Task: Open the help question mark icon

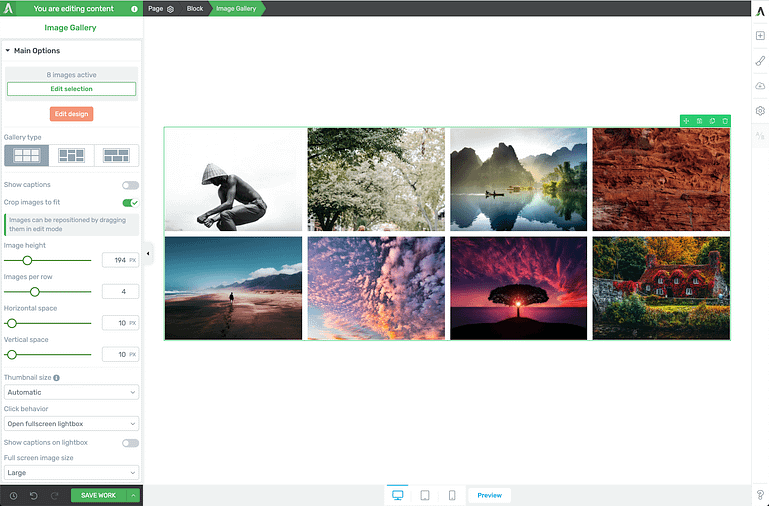Action: pos(760,495)
